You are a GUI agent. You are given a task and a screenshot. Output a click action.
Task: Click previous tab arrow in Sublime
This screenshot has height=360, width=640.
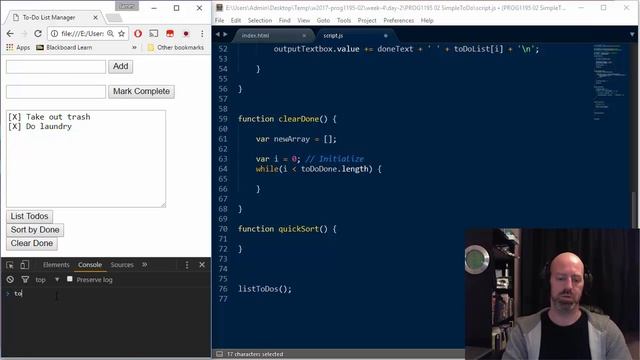[218, 34]
